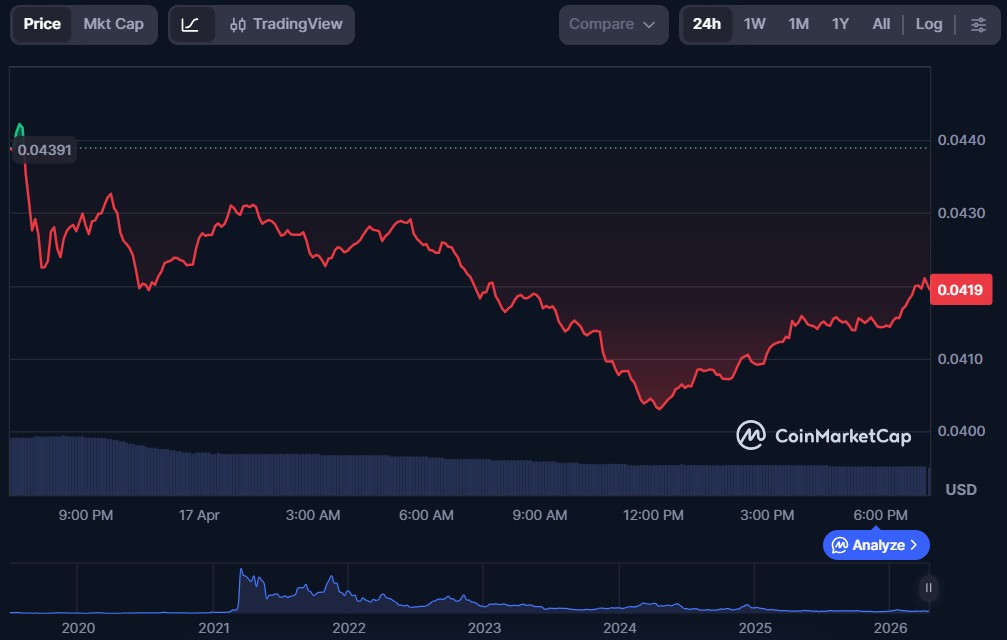Open chart settings sliders icon
The height and width of the screenshot is (640, 1007).
(978, 24)
